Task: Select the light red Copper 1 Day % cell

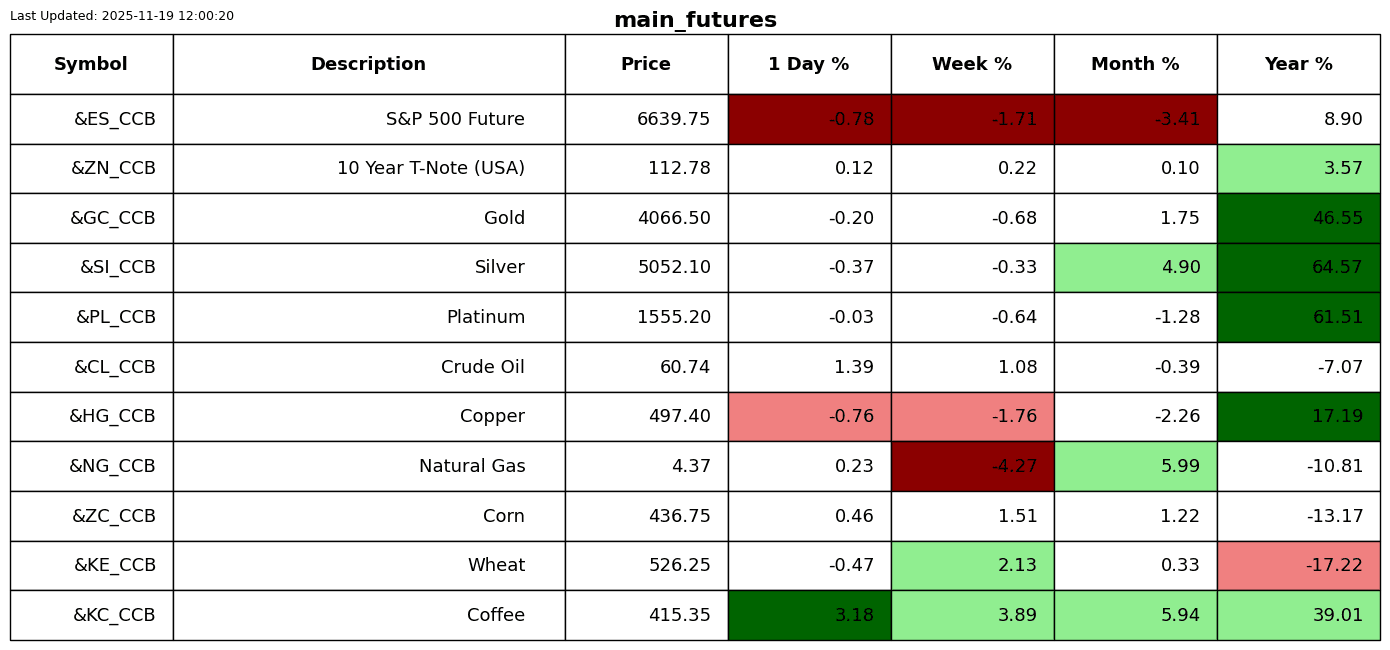Action: (809, 417)
